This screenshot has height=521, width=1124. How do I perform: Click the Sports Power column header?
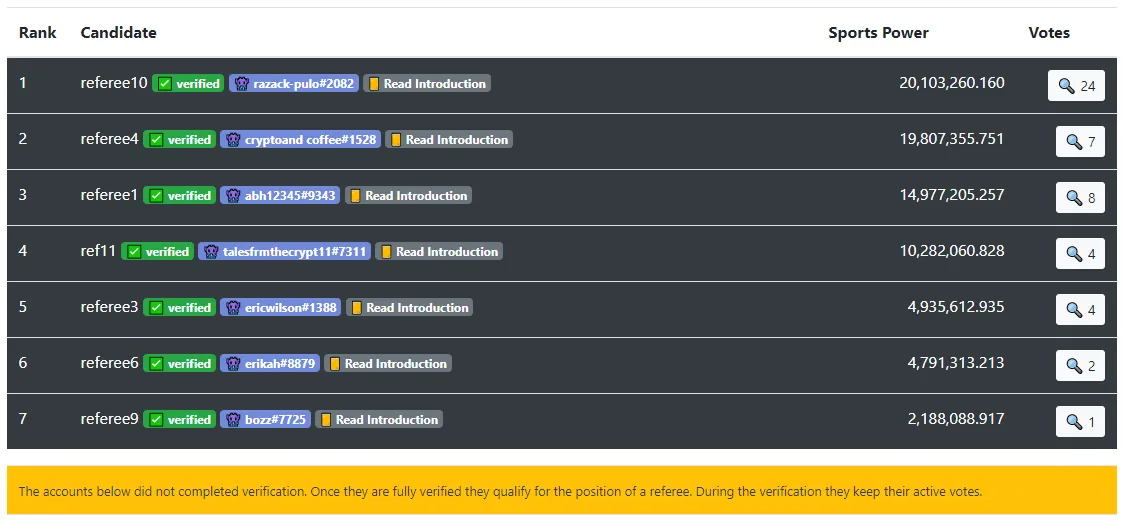878,33
